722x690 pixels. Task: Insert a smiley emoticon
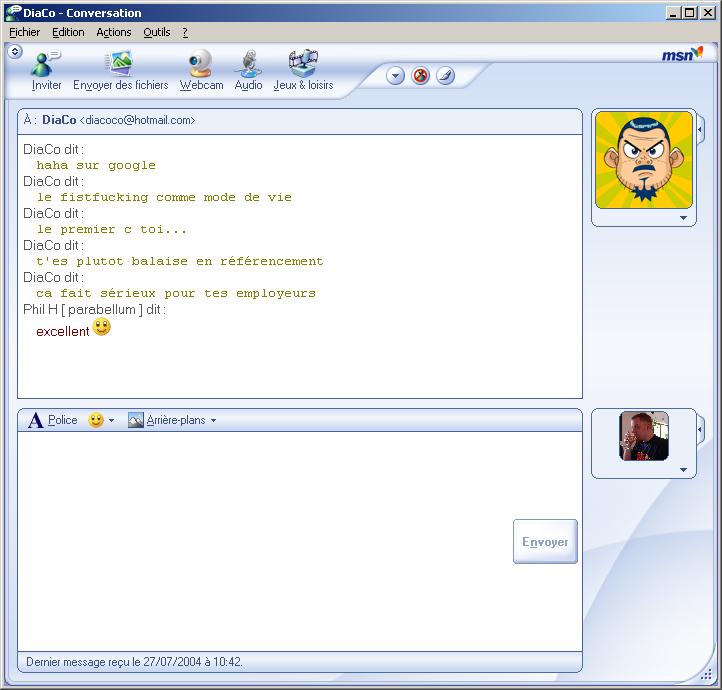click(96, 420)
